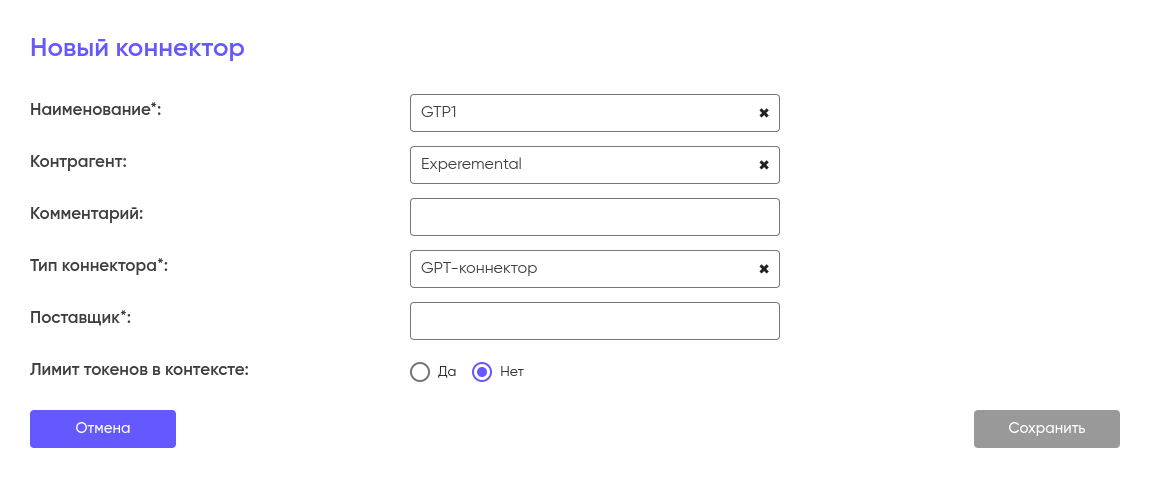Viewport: 1162px width, 491px height.
Task: Focus the empty Комментарий input field
Action: tap(594, 217)
